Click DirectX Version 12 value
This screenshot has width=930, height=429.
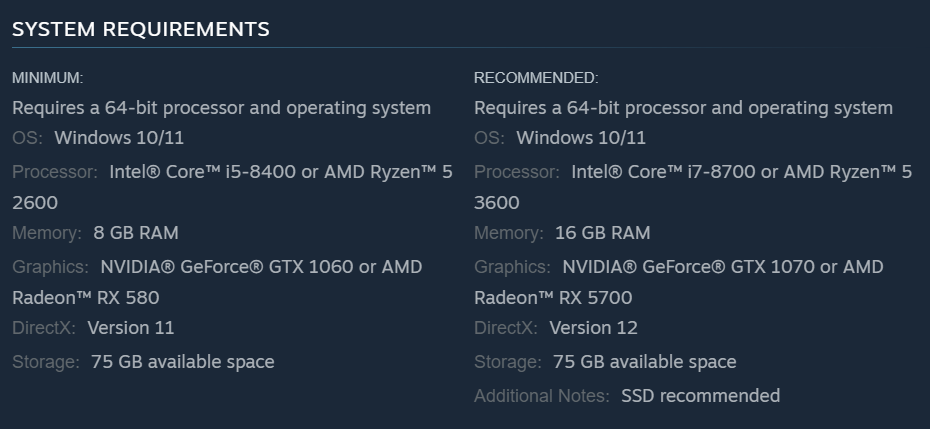tap(594, 328)
